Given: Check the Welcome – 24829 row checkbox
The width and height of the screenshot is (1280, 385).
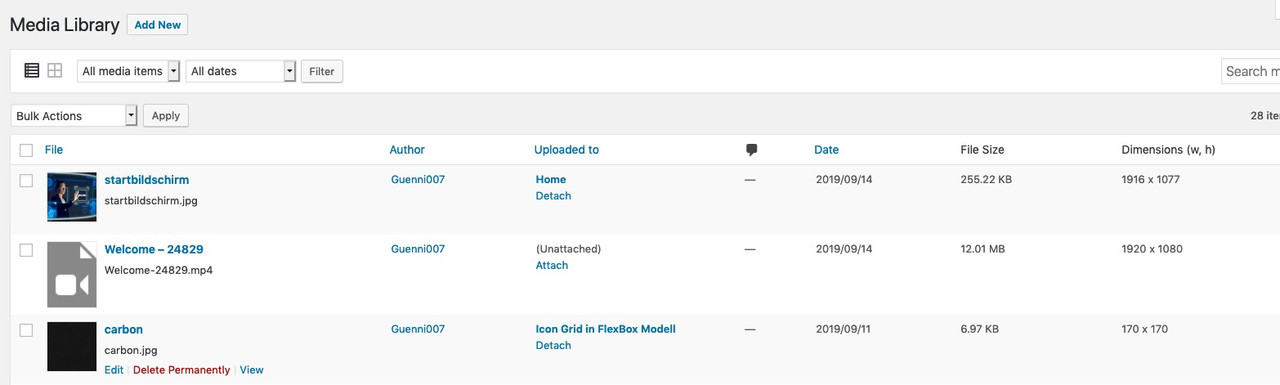Looking at the screenshot, I should coord(26,250).
